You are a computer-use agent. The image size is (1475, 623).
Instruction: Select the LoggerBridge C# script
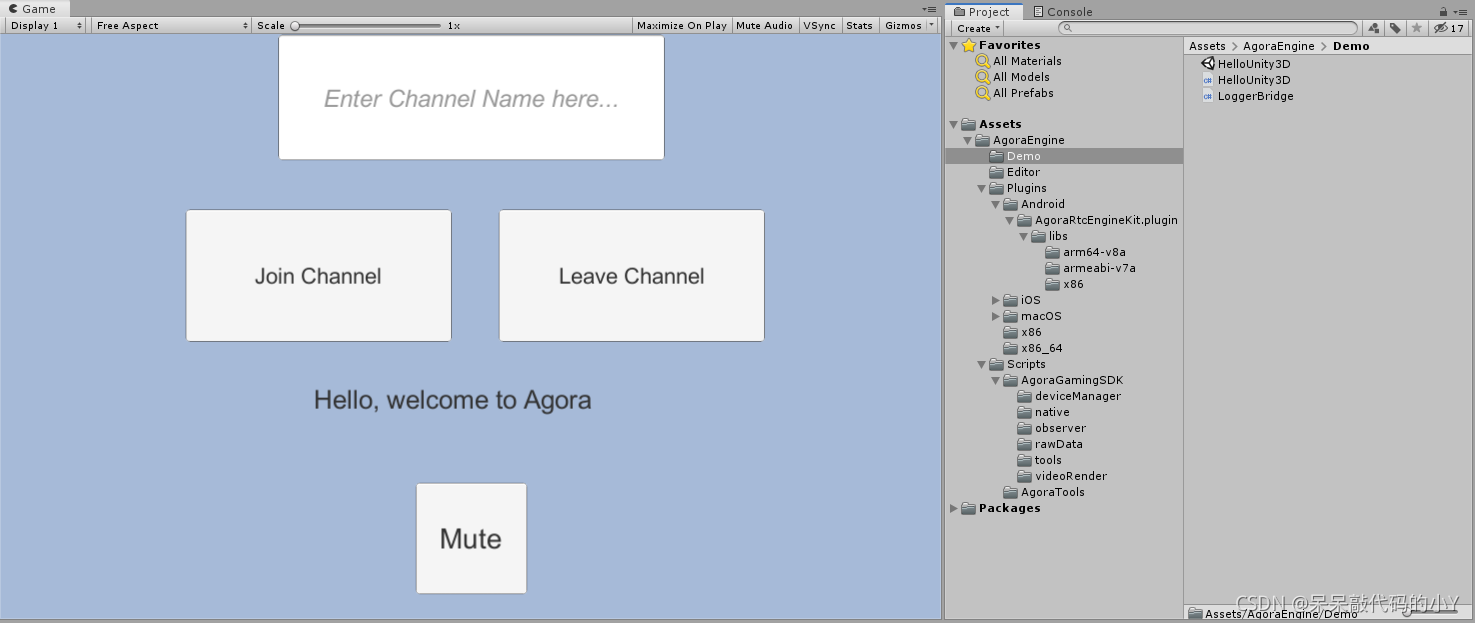pyautogui.click(x=1248, y=96)
